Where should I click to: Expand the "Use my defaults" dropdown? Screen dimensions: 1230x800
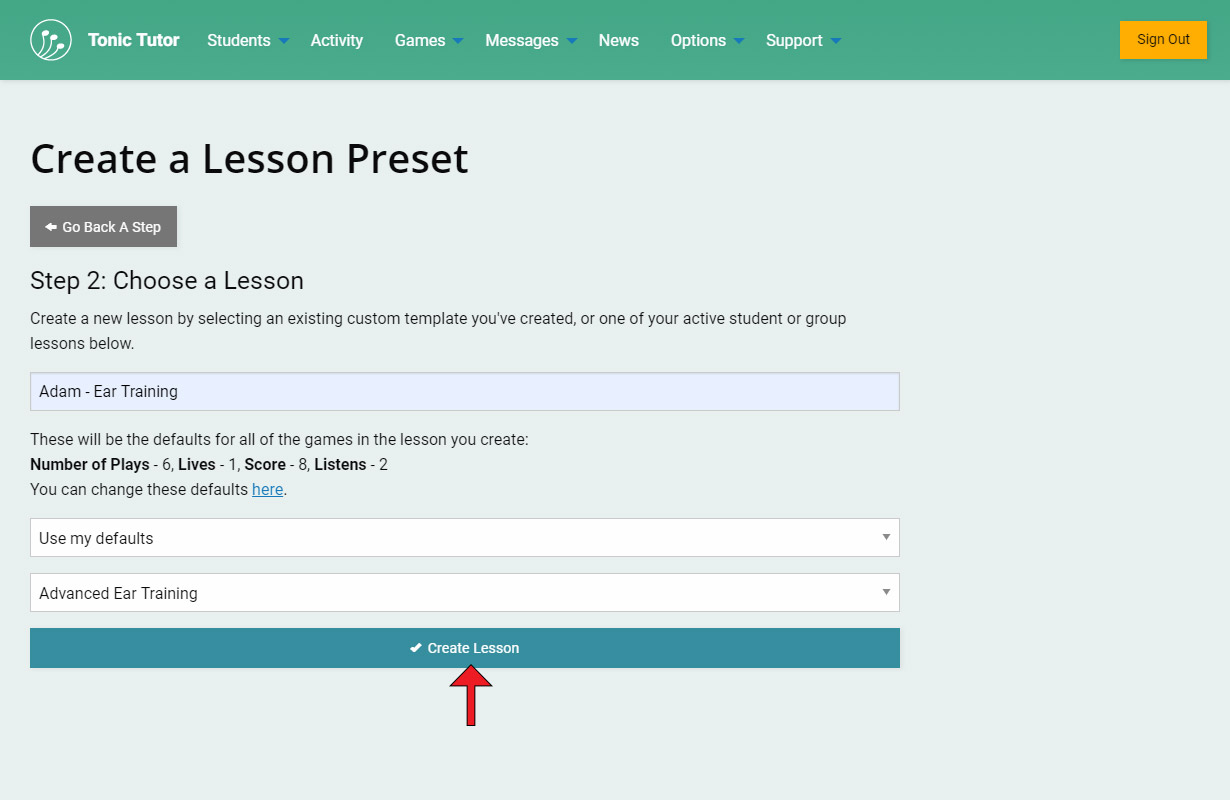[x=464, y=538]
